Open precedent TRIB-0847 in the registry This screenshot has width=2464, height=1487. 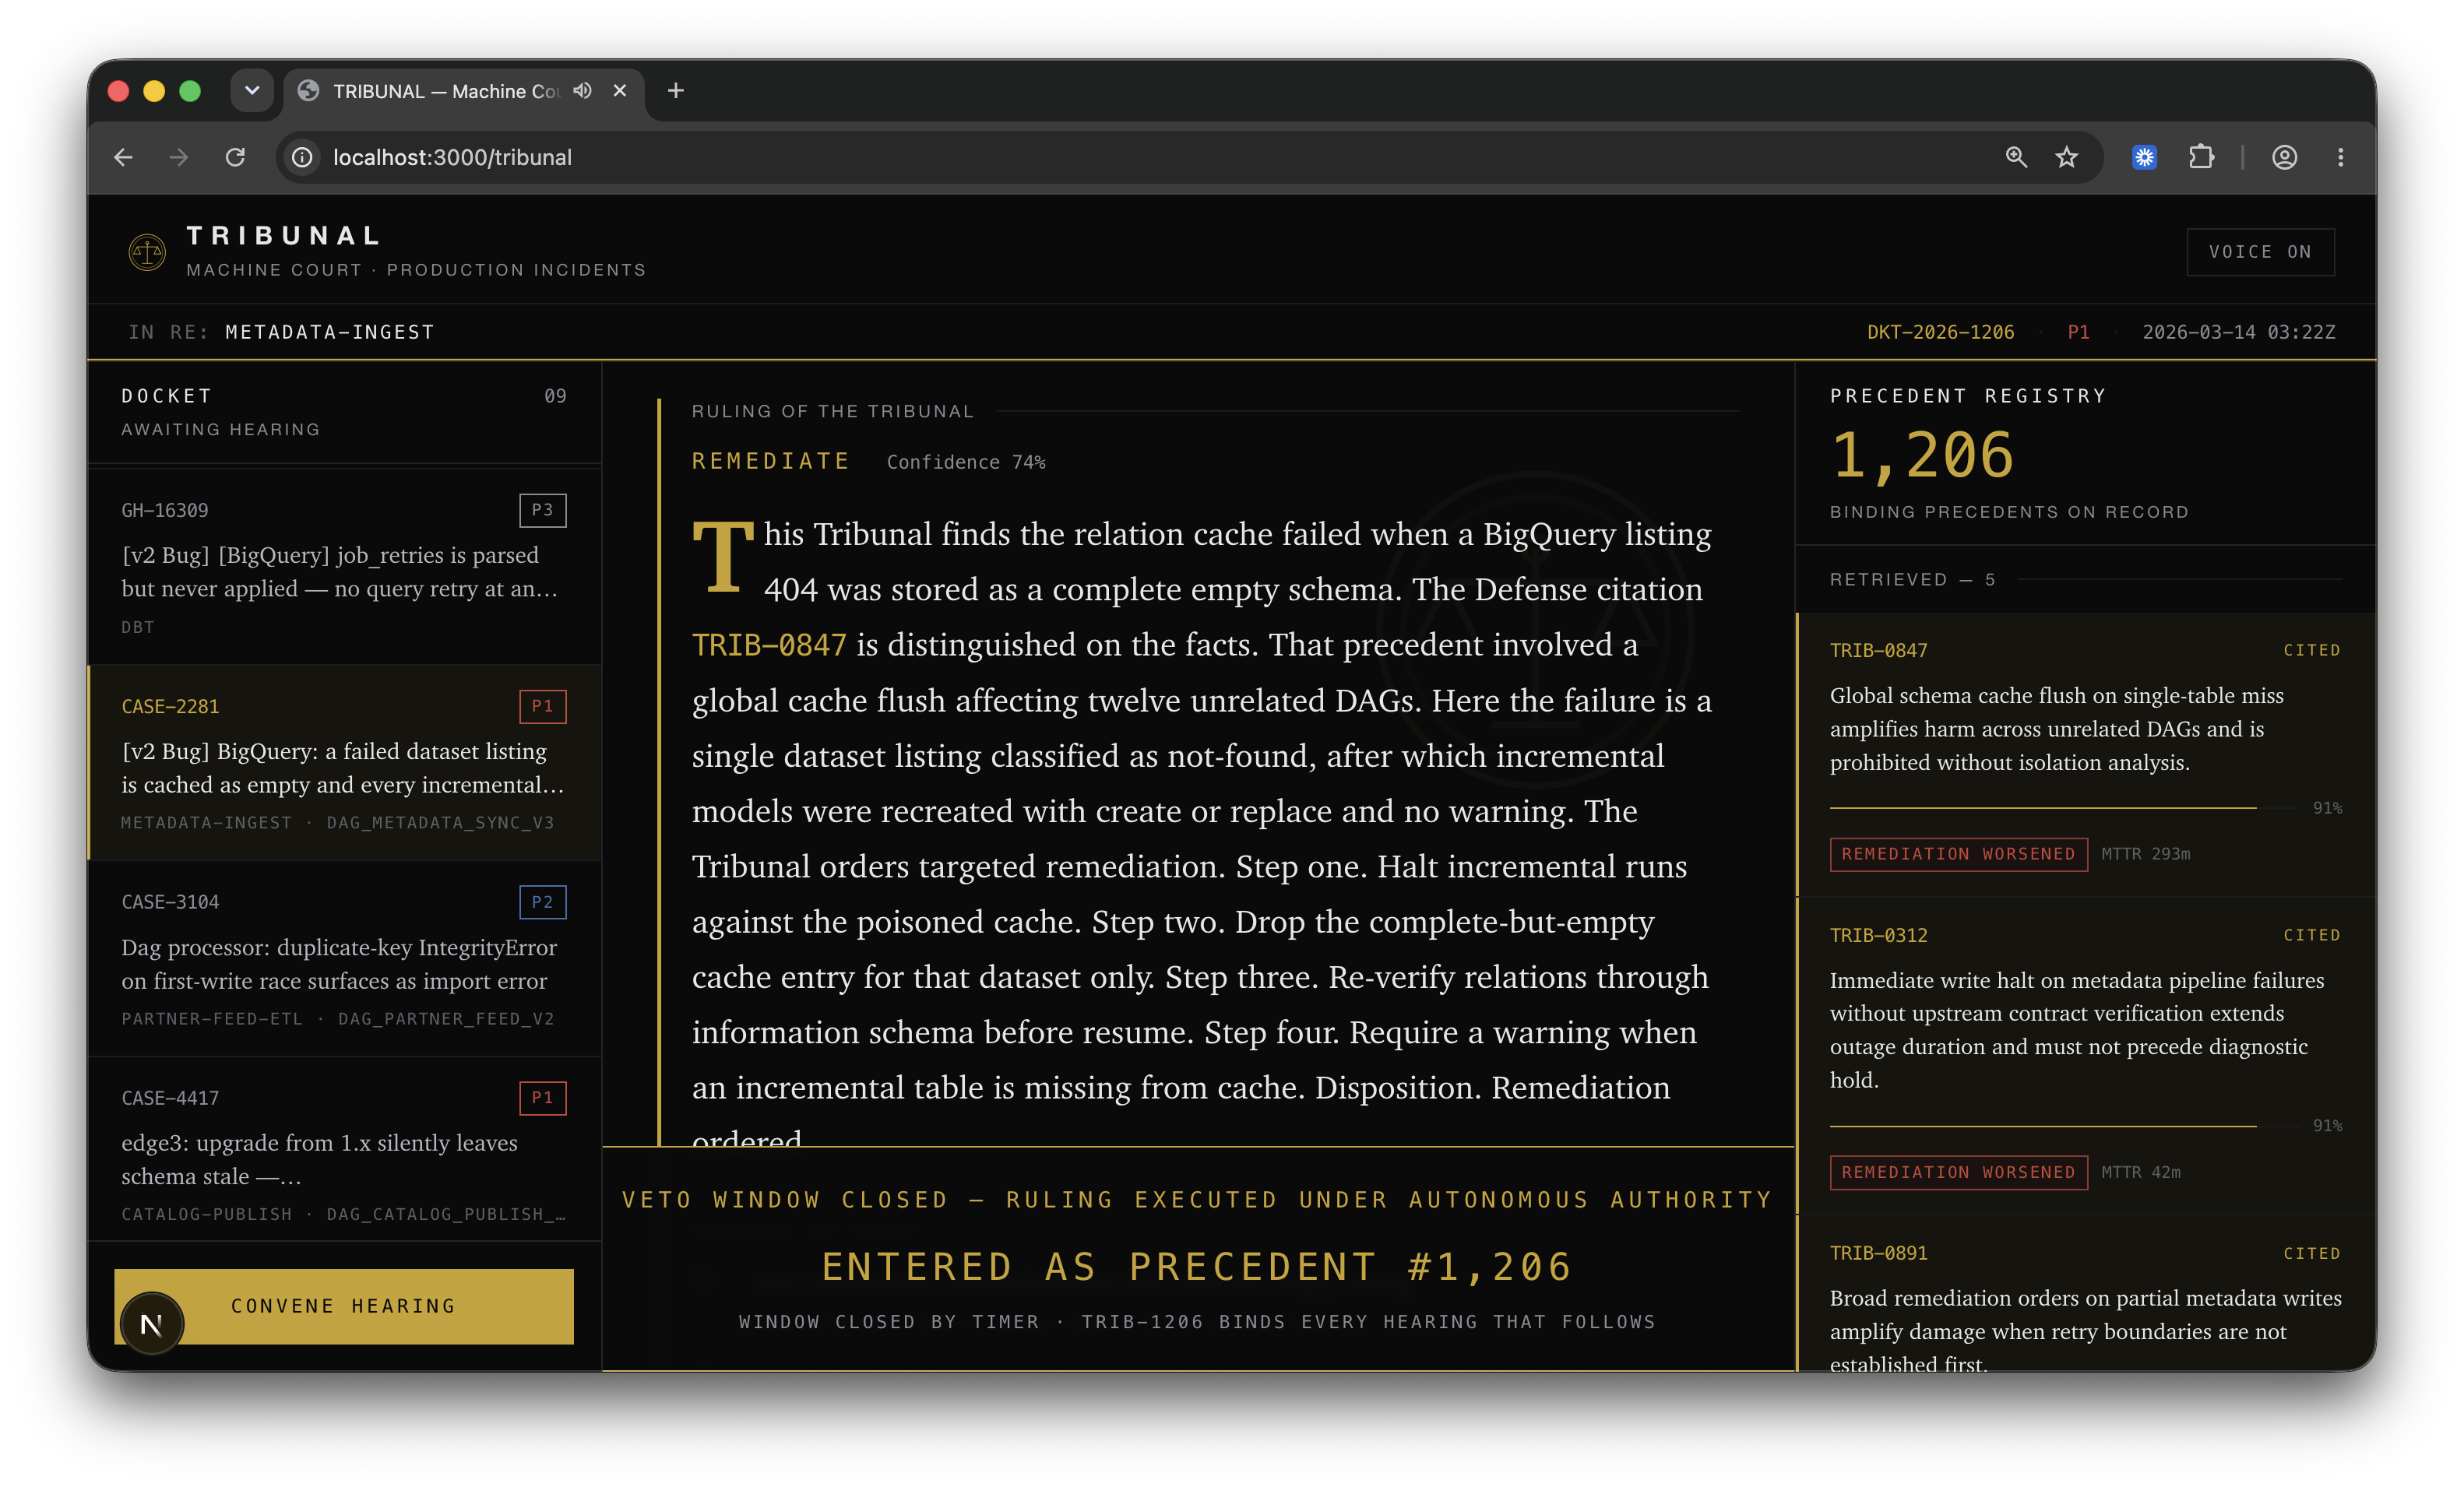2086,755
